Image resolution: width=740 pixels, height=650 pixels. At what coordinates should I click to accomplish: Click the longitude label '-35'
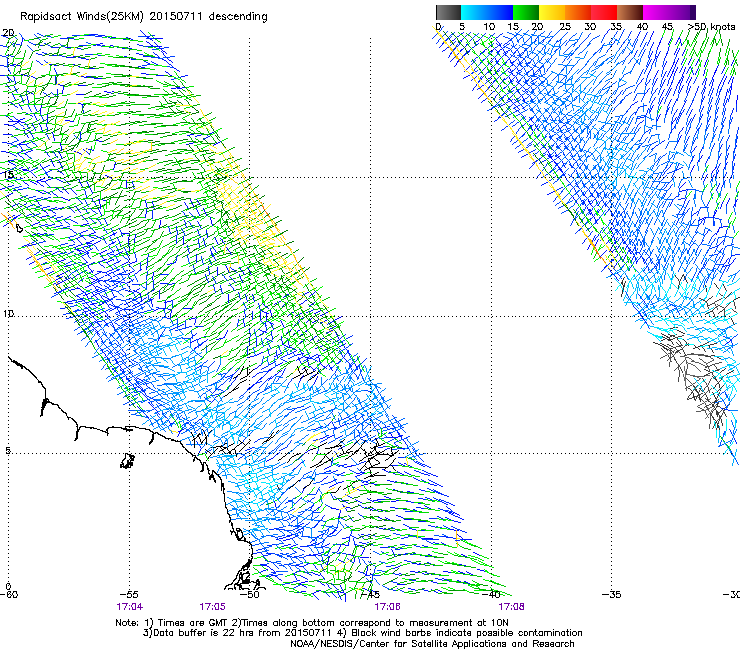click(x=612, y=594)
